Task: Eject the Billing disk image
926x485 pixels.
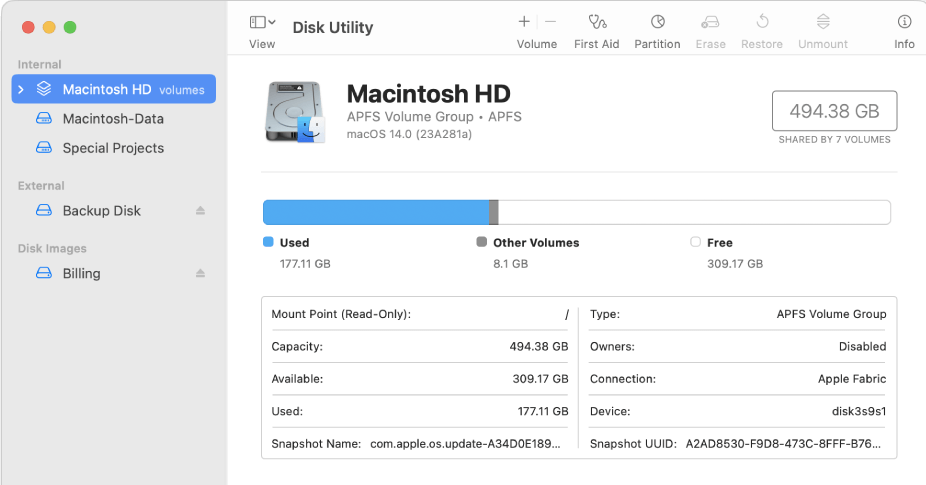Action: 200,274
